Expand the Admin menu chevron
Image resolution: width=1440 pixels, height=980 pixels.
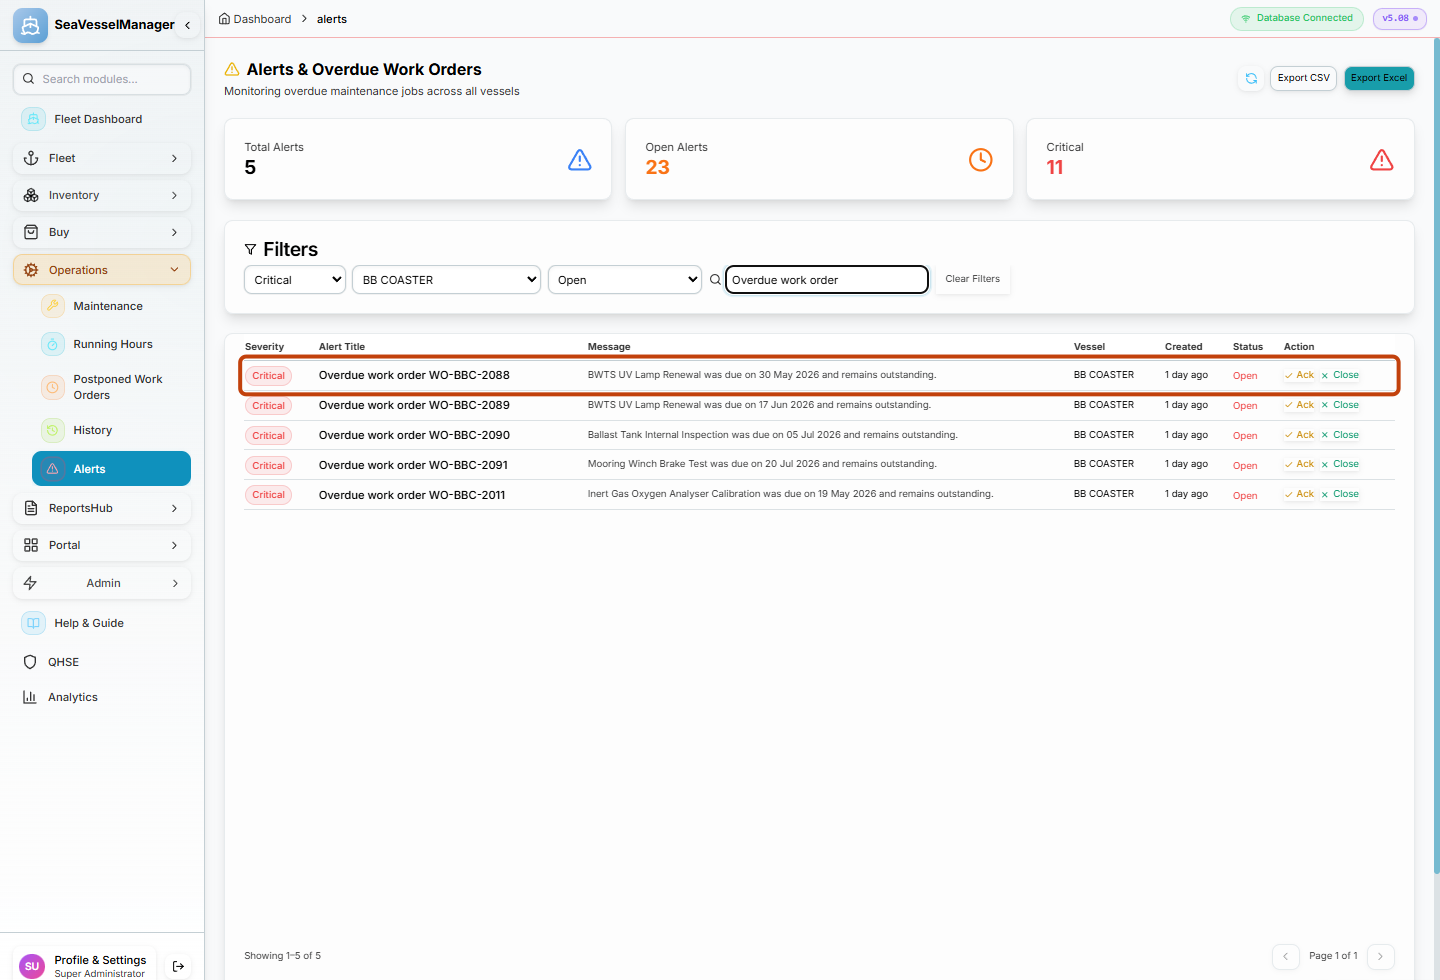pos(175,583)
